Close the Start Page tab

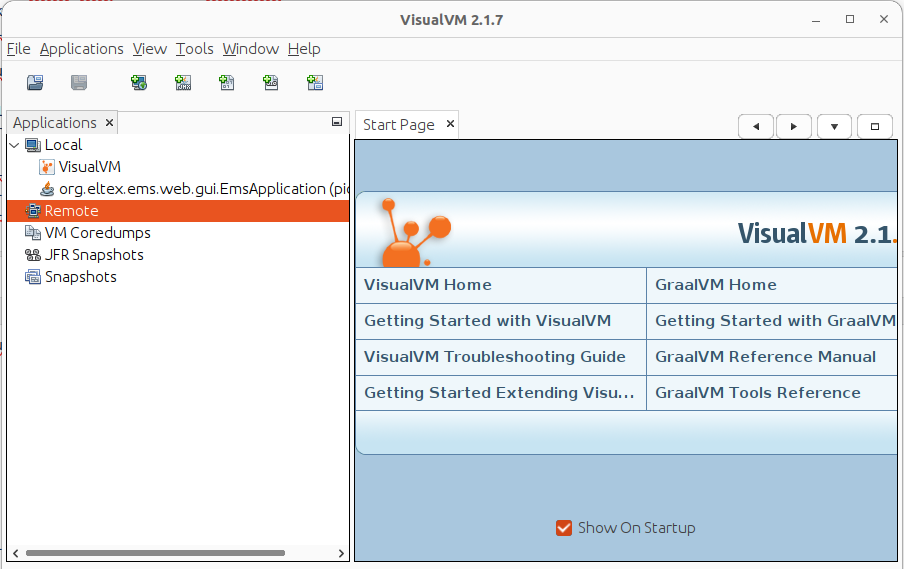450,124
